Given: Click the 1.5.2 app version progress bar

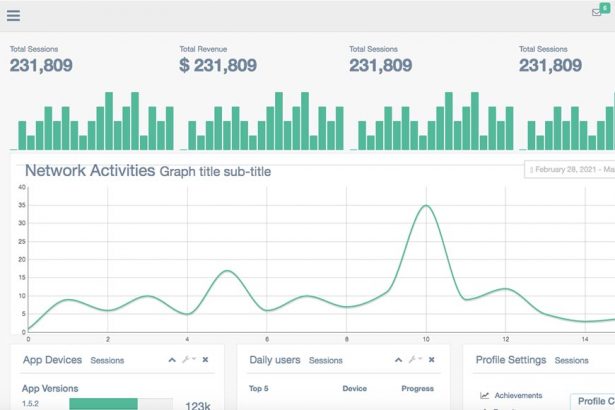Looking at the screenshot, I should pos(103,403).
